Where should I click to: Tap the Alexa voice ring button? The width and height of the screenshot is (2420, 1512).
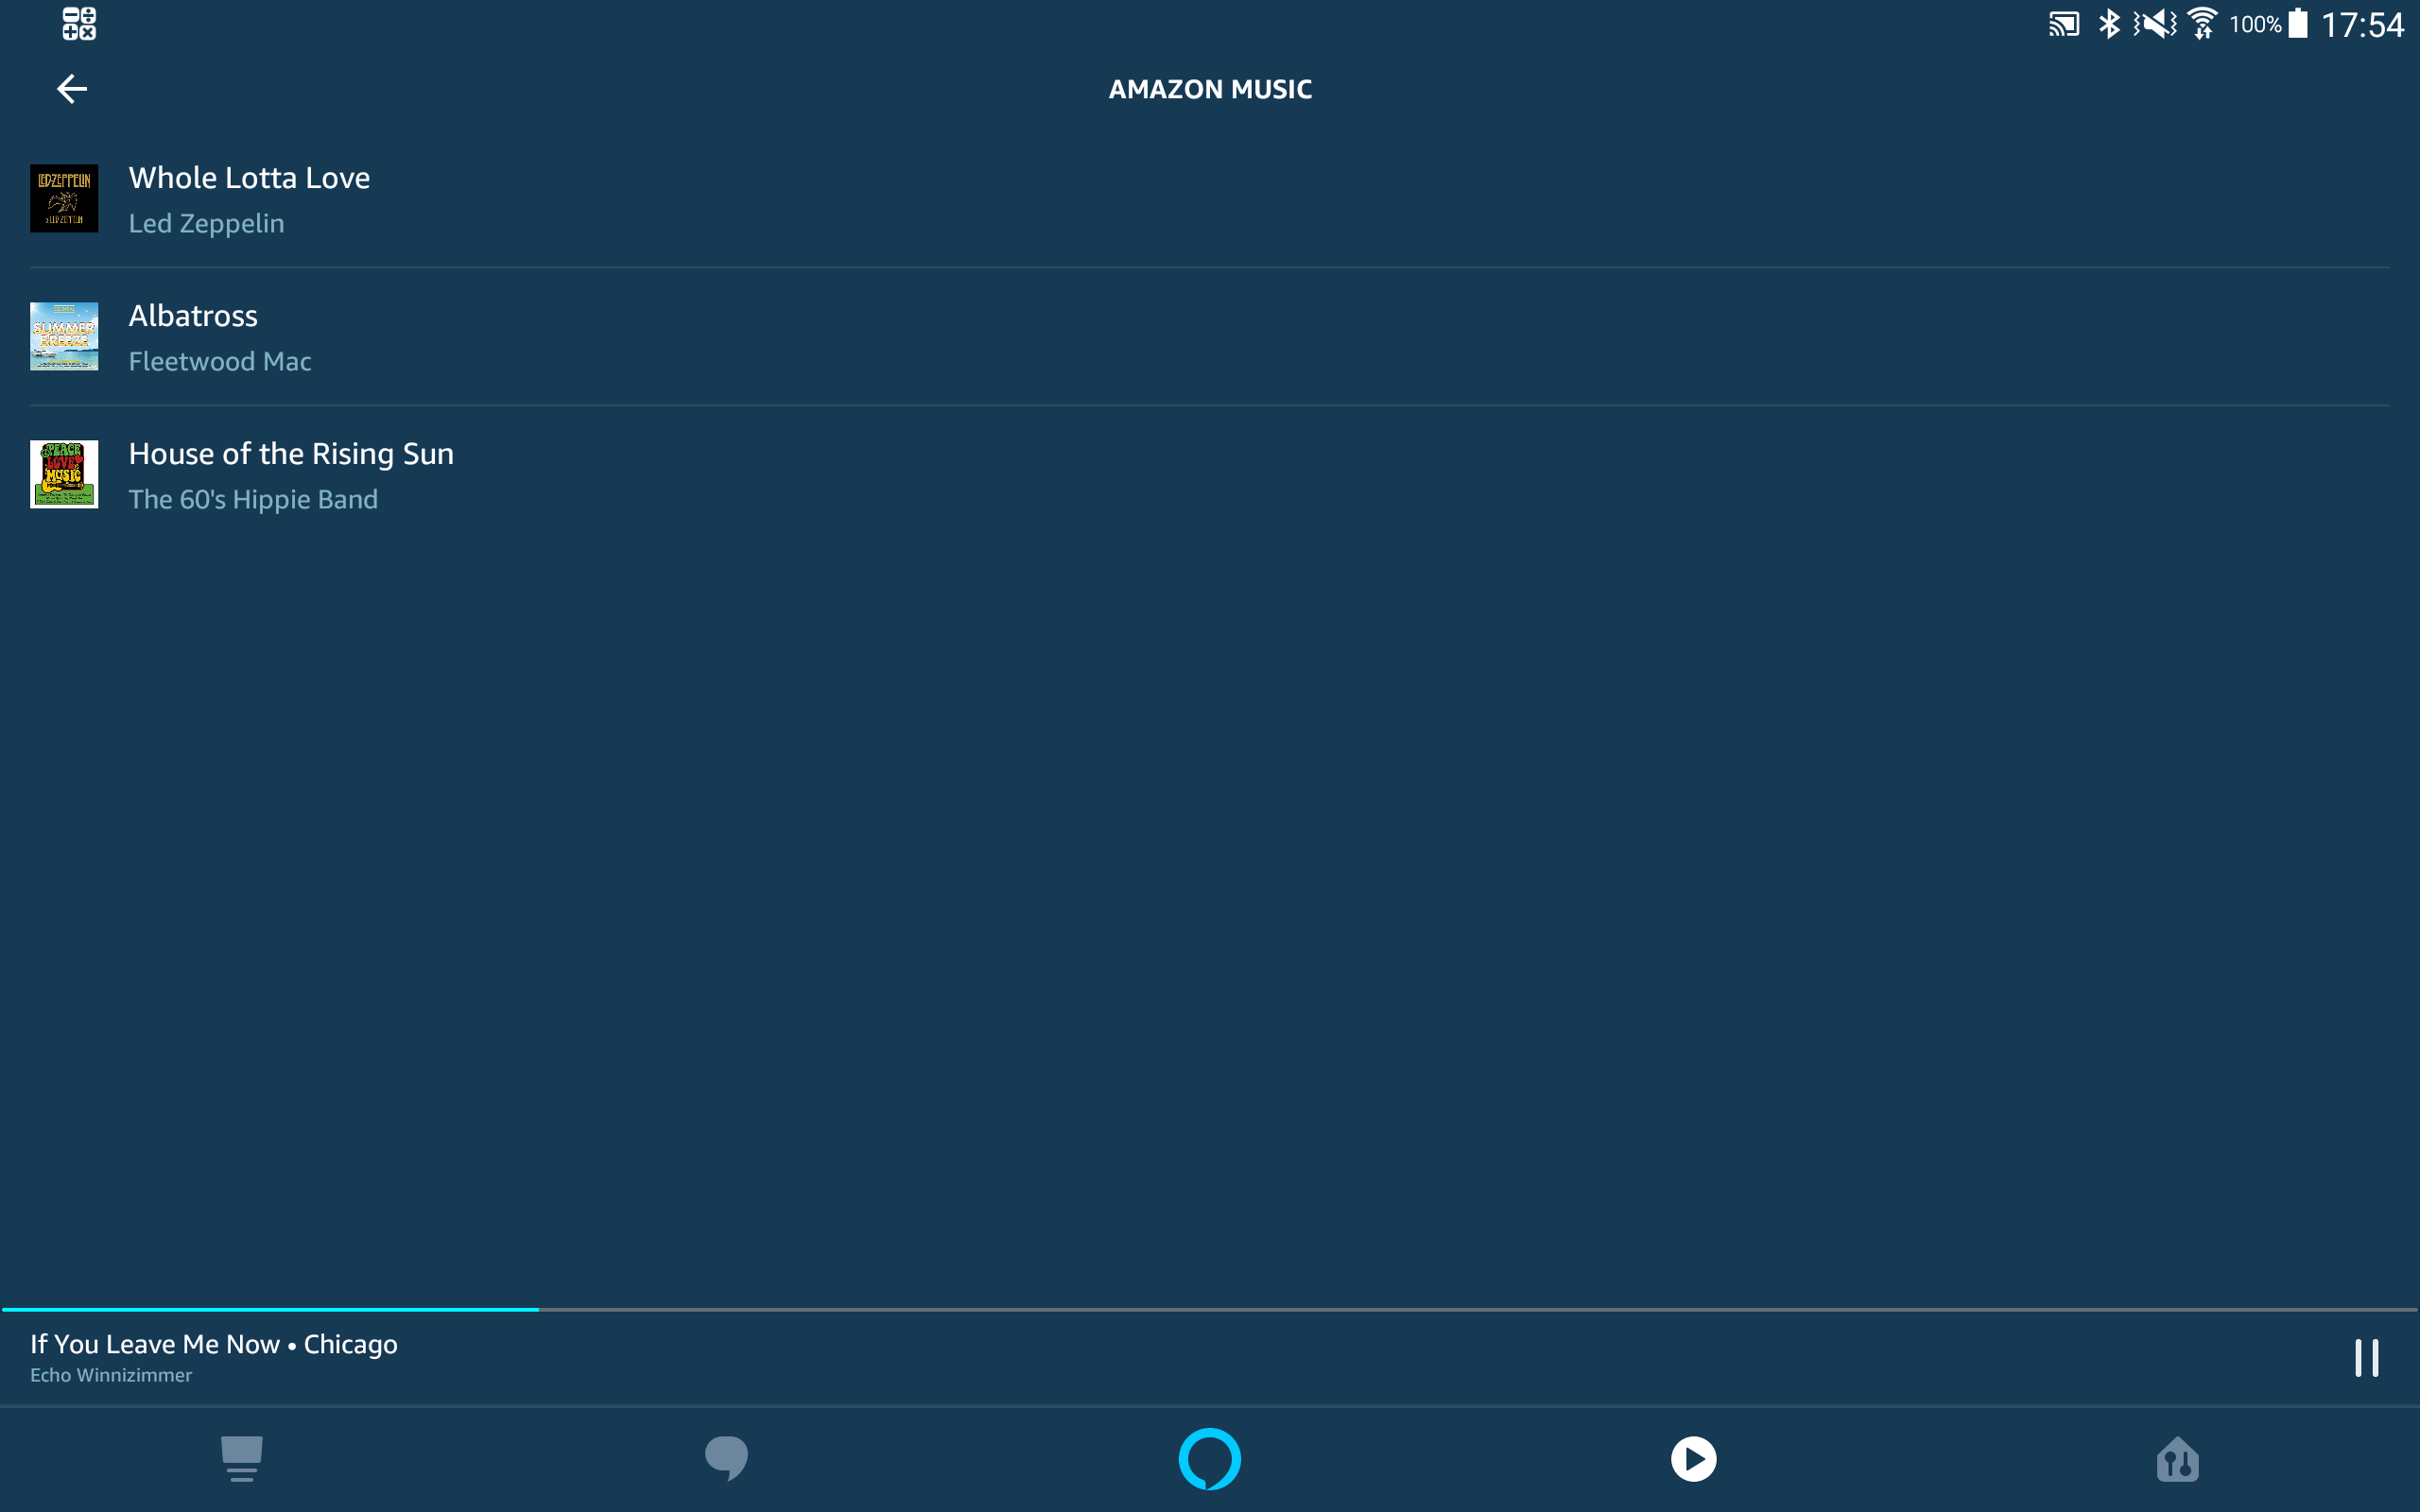1209,1458
